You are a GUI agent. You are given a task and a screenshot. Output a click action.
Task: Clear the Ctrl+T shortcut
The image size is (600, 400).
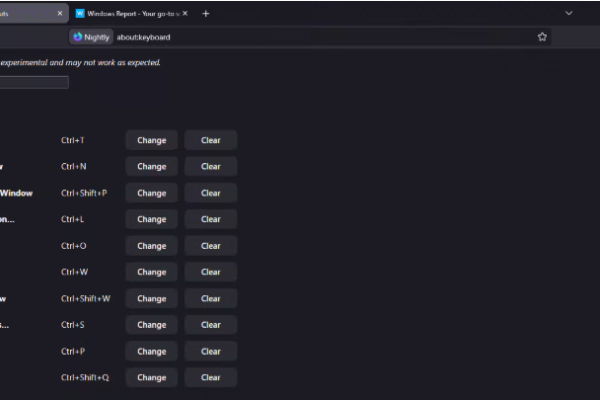pyautogui.click(x=210, y=140)
